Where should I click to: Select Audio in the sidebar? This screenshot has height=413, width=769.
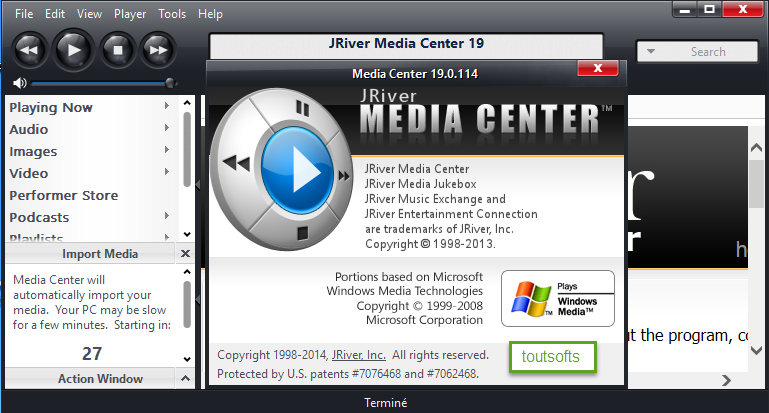28,129
